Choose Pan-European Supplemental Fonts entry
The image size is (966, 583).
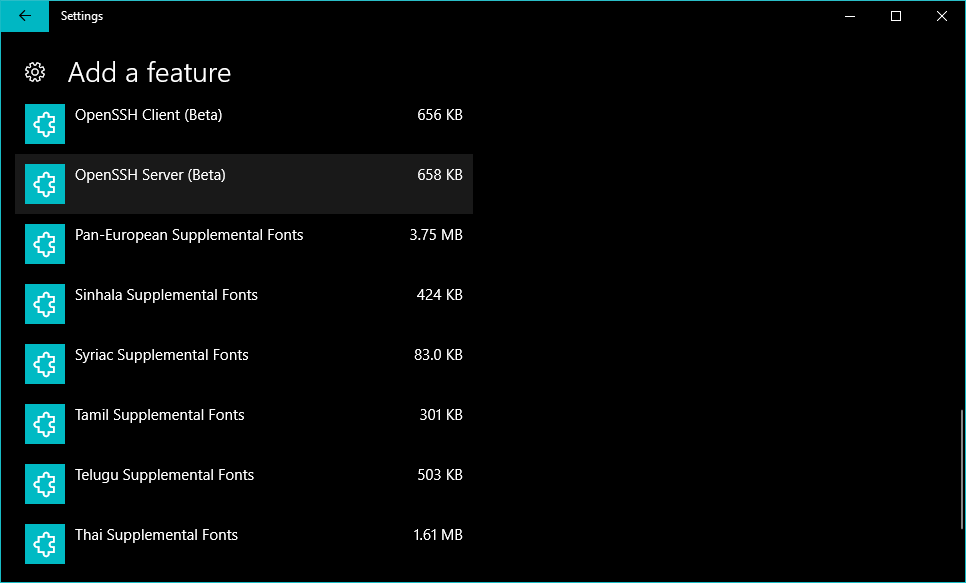point(189,235)
